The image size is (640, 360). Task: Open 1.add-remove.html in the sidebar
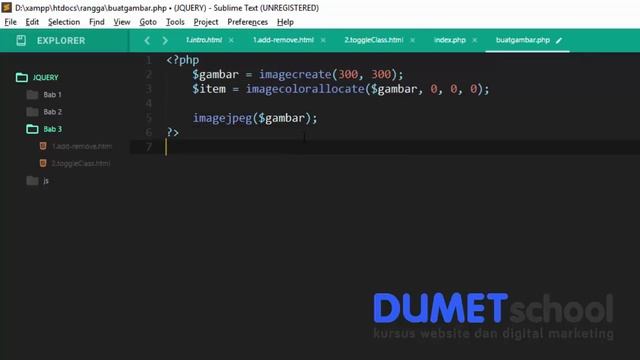82,146
